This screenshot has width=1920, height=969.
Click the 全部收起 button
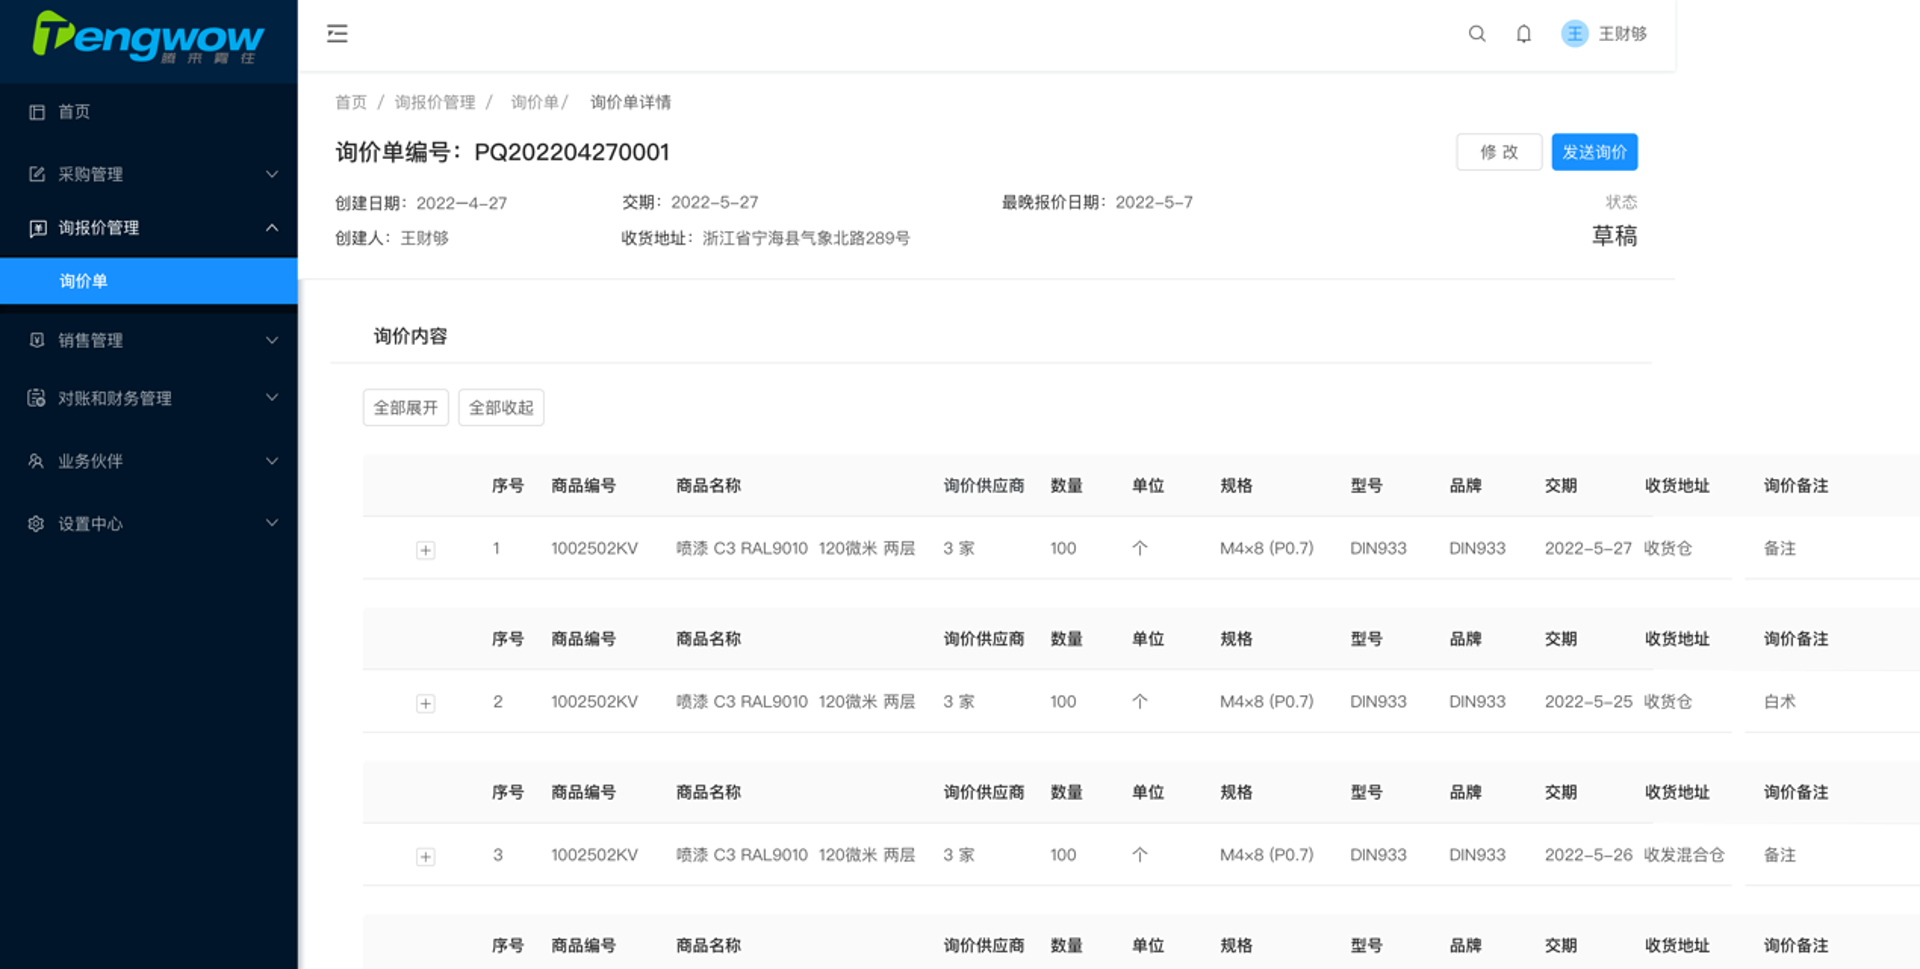click(501, 407)
